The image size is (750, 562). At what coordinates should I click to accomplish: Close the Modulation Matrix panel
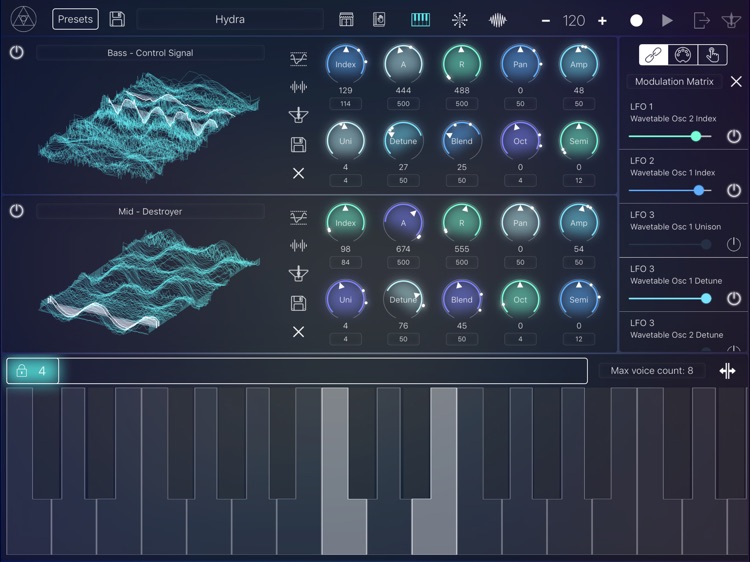736,82
